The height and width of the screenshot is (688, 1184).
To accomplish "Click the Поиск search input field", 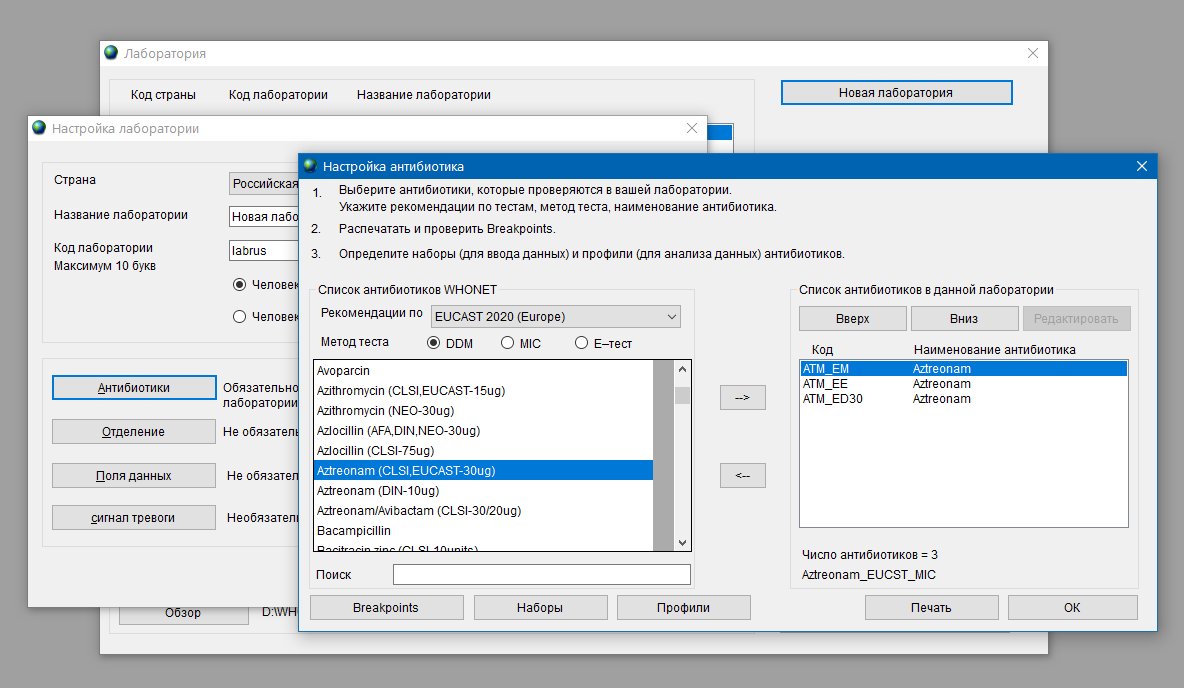I will point(541,575).
